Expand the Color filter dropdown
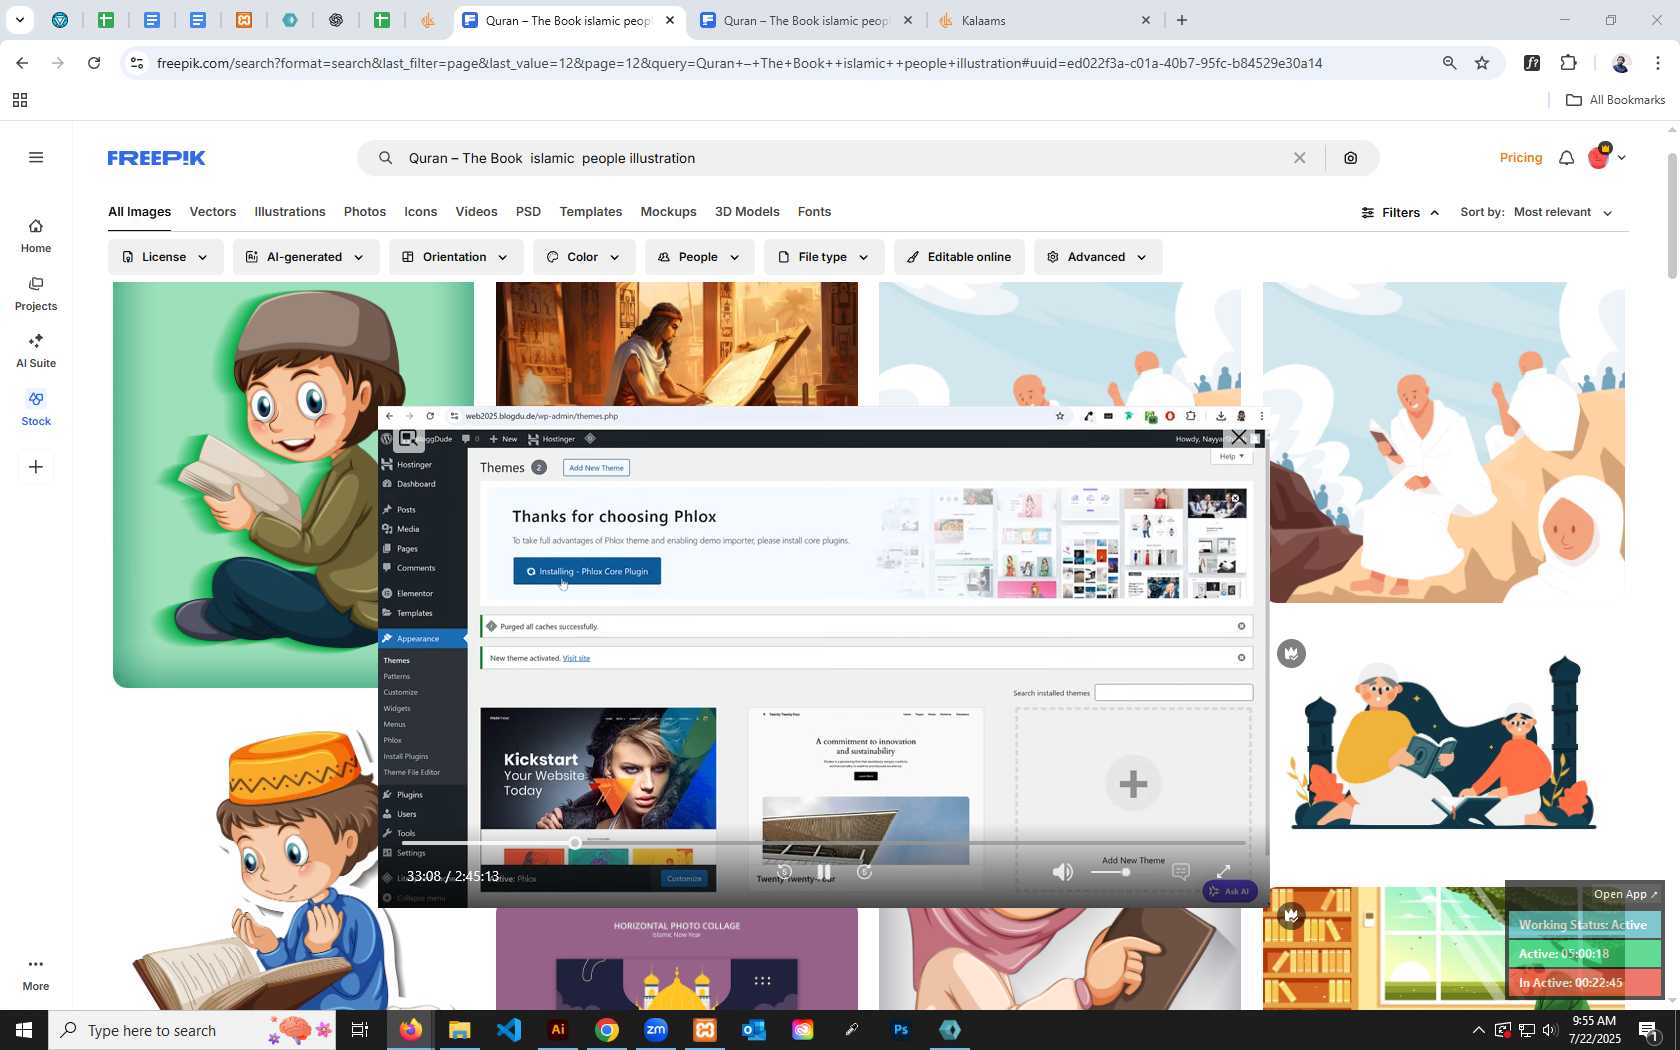 583,257
